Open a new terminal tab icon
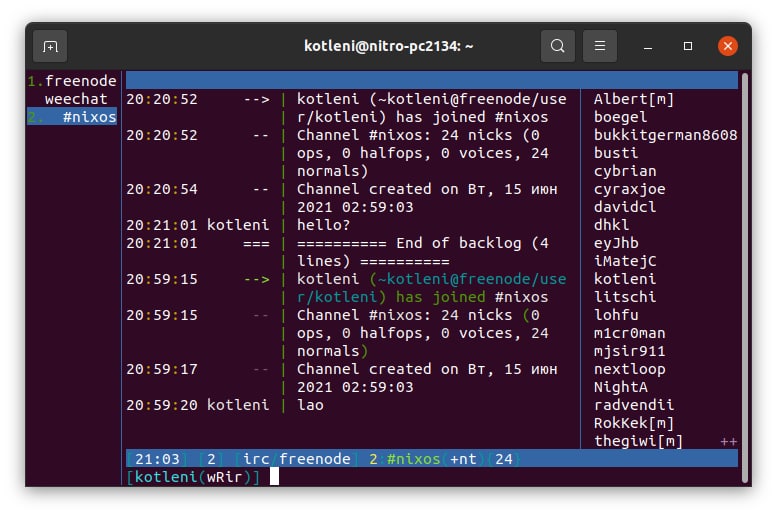Screen dimensions: 777x515 click(x=50, y=46)
